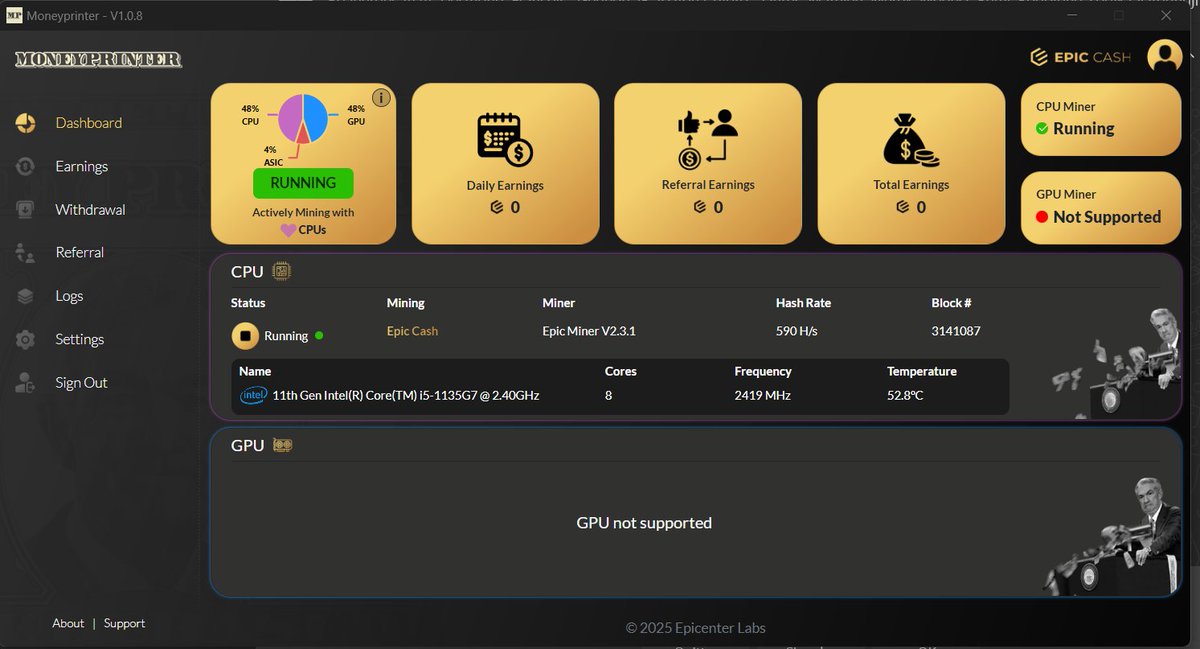
Task: Open the Support link
Action: 124,623
